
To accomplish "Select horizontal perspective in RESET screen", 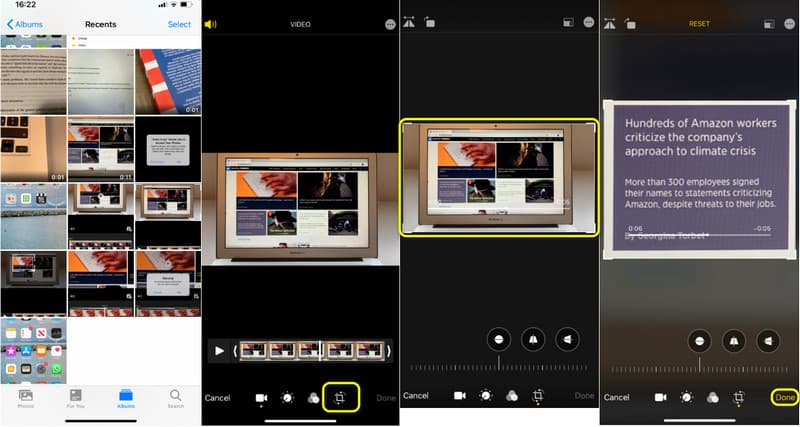I will click(x=768, y=341).
